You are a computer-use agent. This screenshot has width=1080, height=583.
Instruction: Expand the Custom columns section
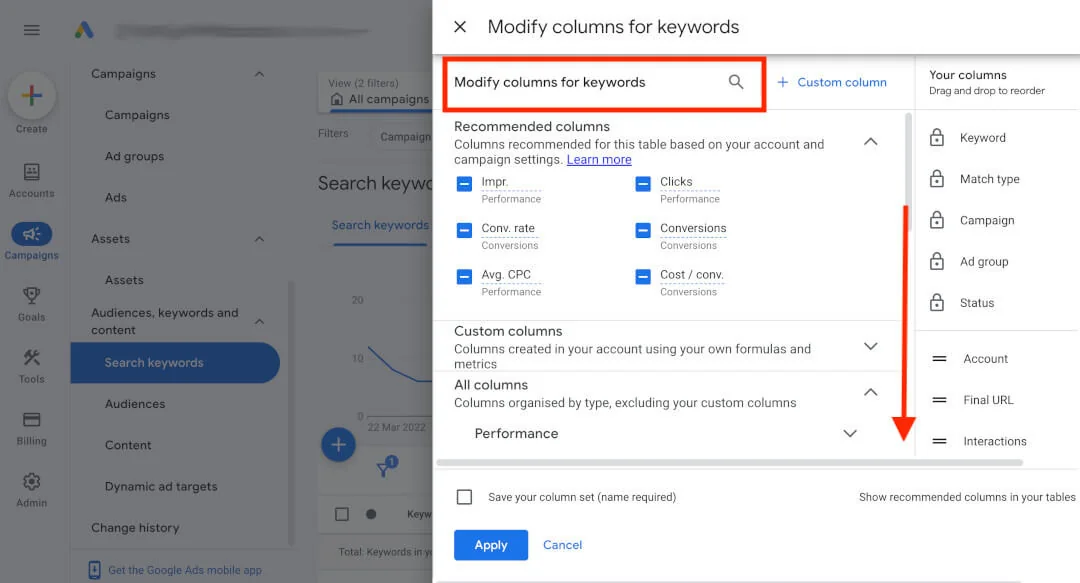click(871, 346)
